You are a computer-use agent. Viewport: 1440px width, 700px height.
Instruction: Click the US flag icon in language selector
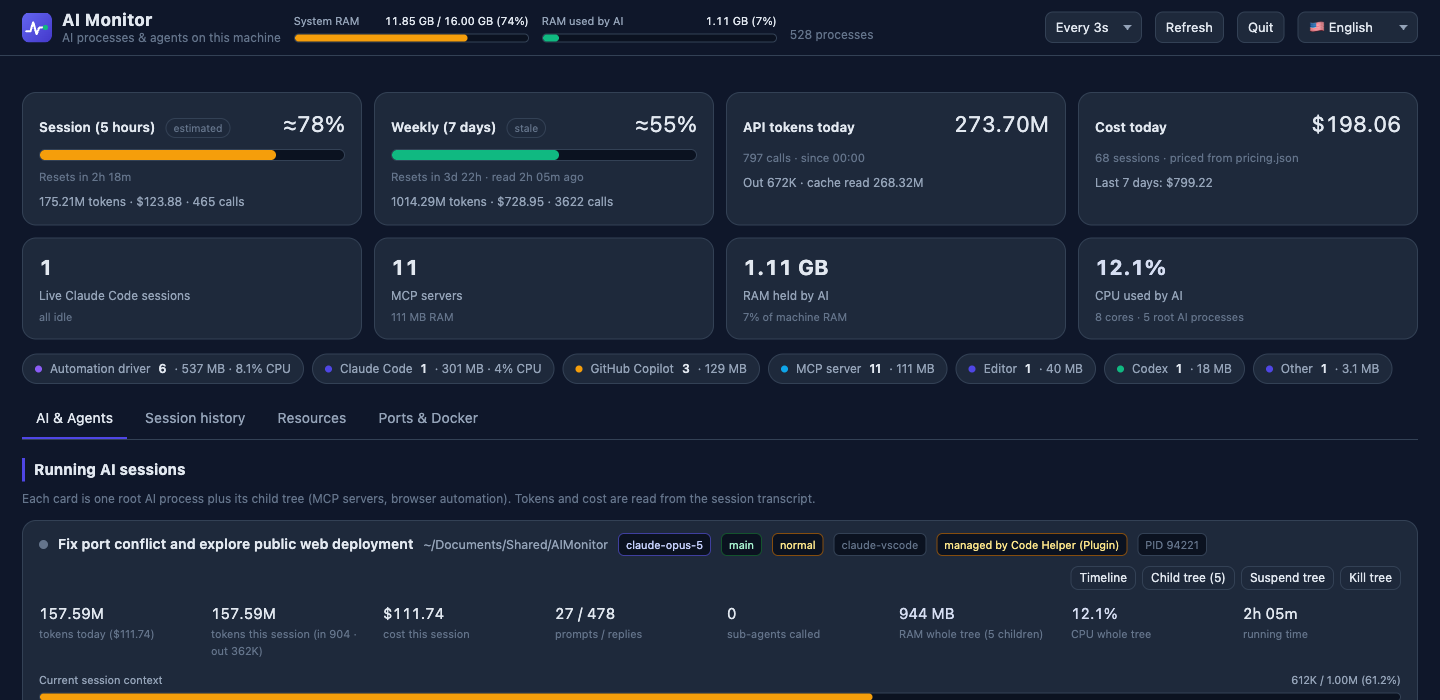pyautogui.click(x=1317, y=27)
